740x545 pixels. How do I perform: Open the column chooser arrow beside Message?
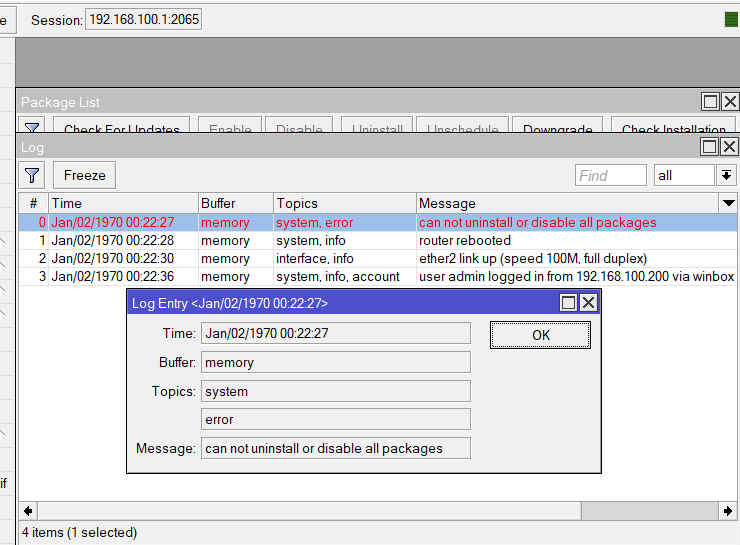click(729, 203)
